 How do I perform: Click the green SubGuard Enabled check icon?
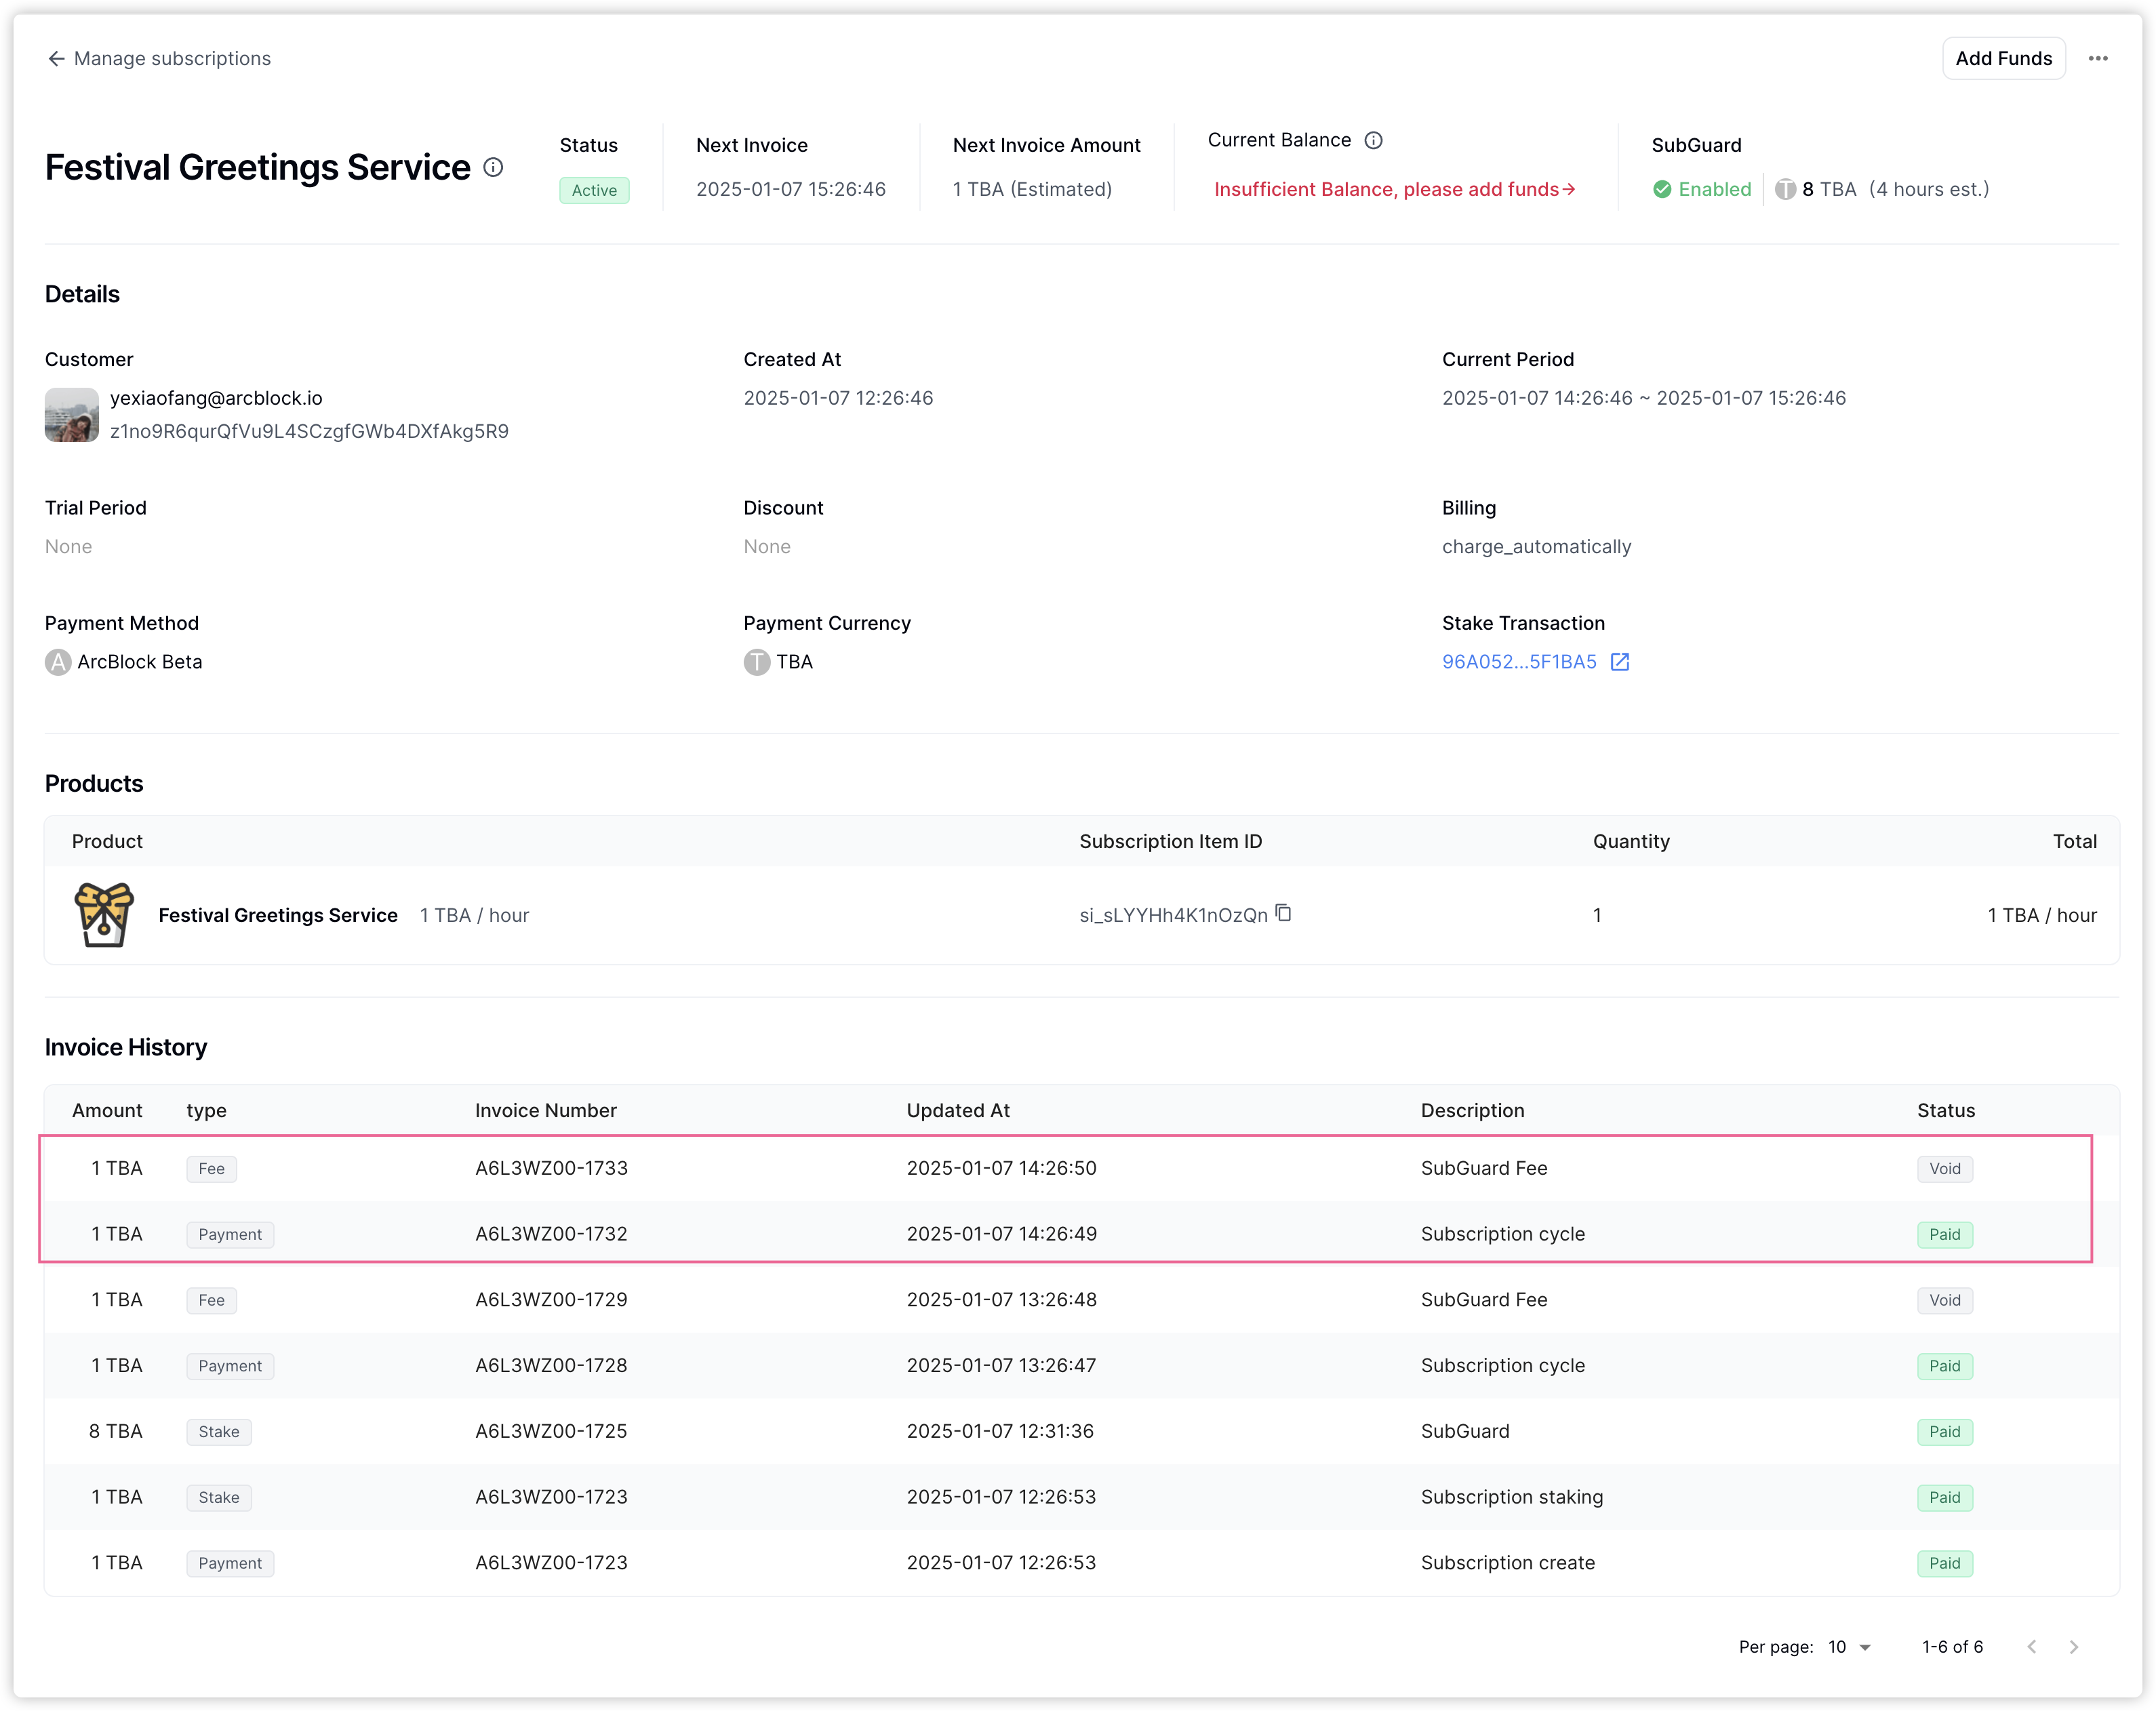(x=1662, y=190)
